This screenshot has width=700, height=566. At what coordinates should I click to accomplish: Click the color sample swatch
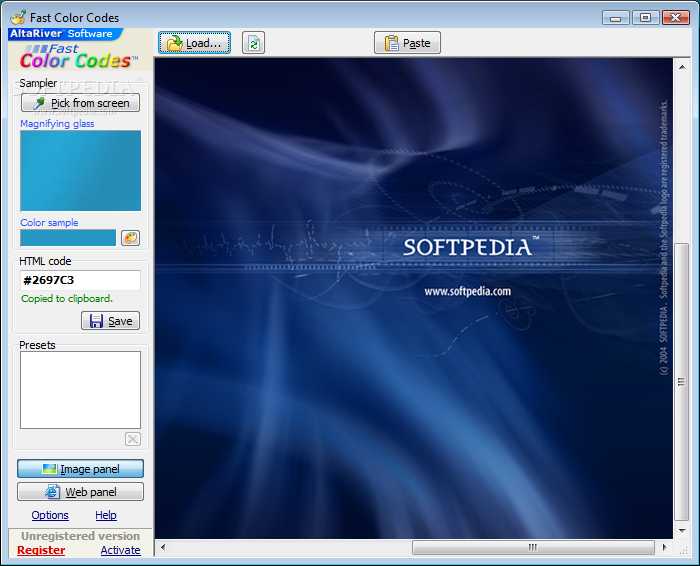click(68, 238)
